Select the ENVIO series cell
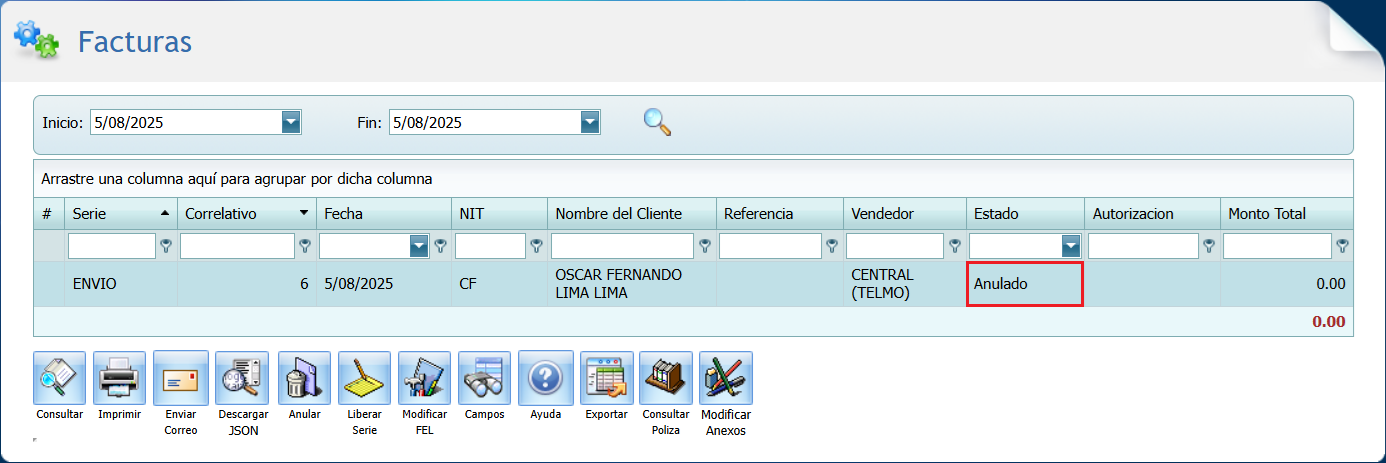Image resolution: width=1386 pixels, height=463 pixels. point(121,284)
